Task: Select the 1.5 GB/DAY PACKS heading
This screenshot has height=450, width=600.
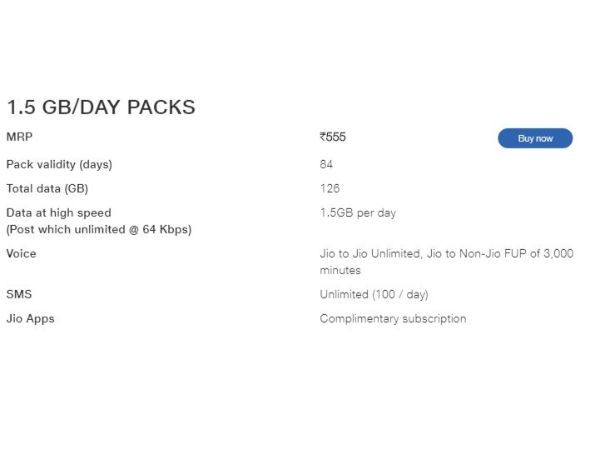Action: pos(101,107)
